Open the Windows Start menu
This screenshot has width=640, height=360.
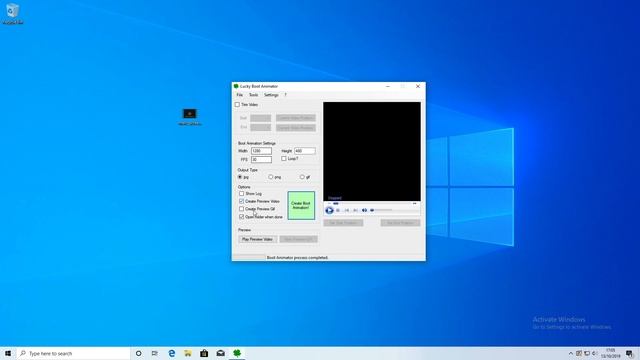(8, 353)
